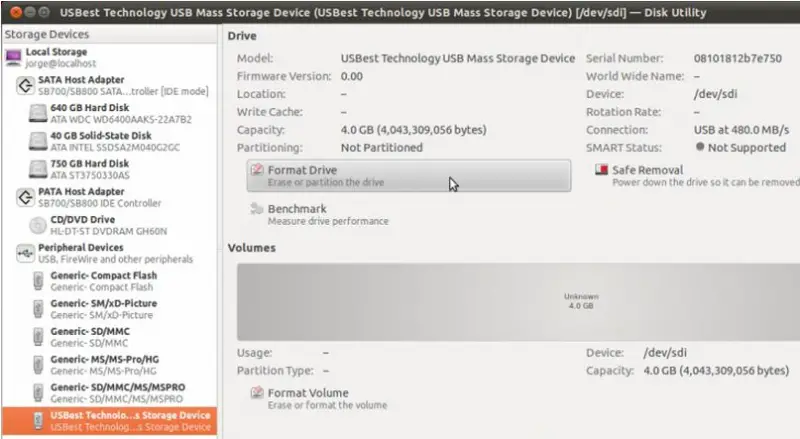Open Benchmark to measure drive performance
The width and height of the screenshot is (800, 439).
click(x=319, y=214)
